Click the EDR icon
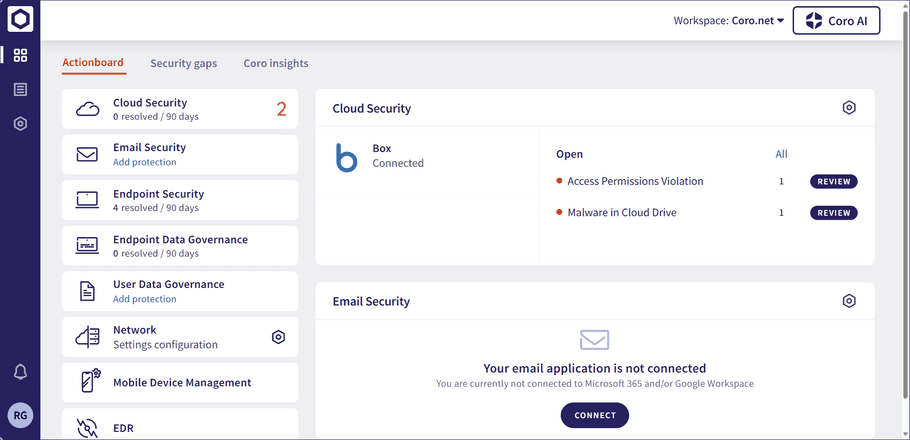Screen dimensions: 910x440 click(x=87, y=428)
